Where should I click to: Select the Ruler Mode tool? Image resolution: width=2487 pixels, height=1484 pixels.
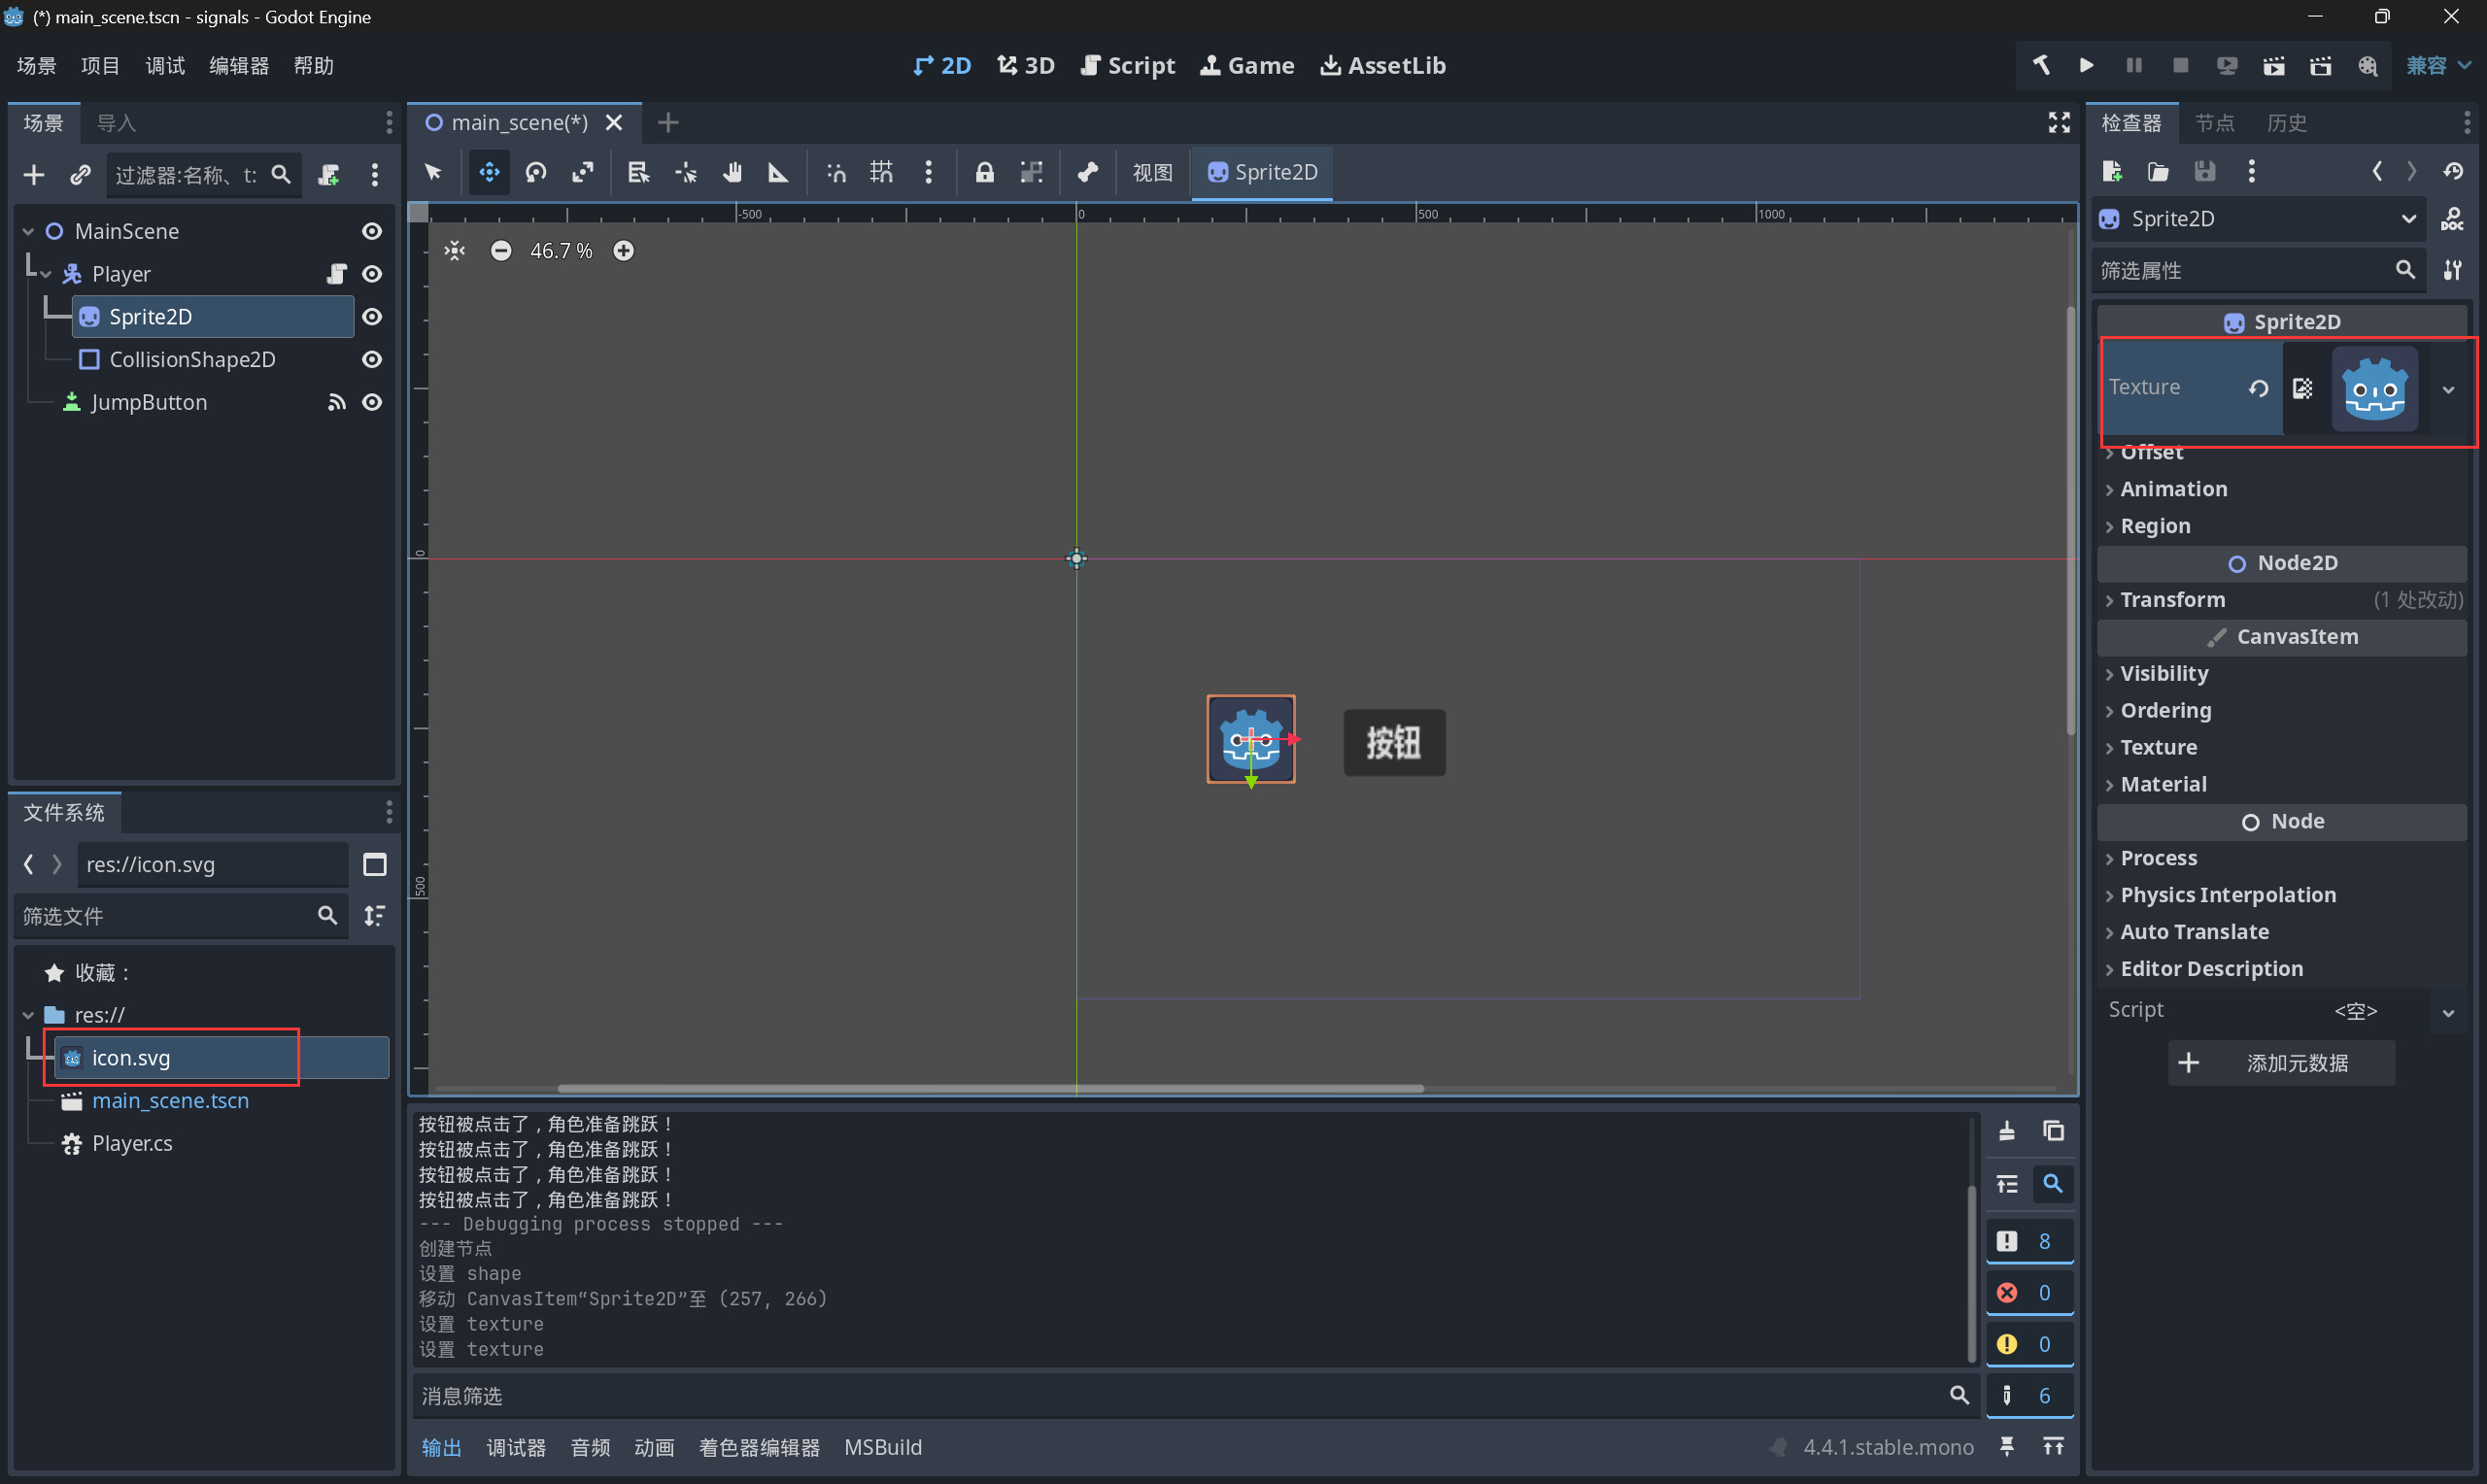click(778, 173)
